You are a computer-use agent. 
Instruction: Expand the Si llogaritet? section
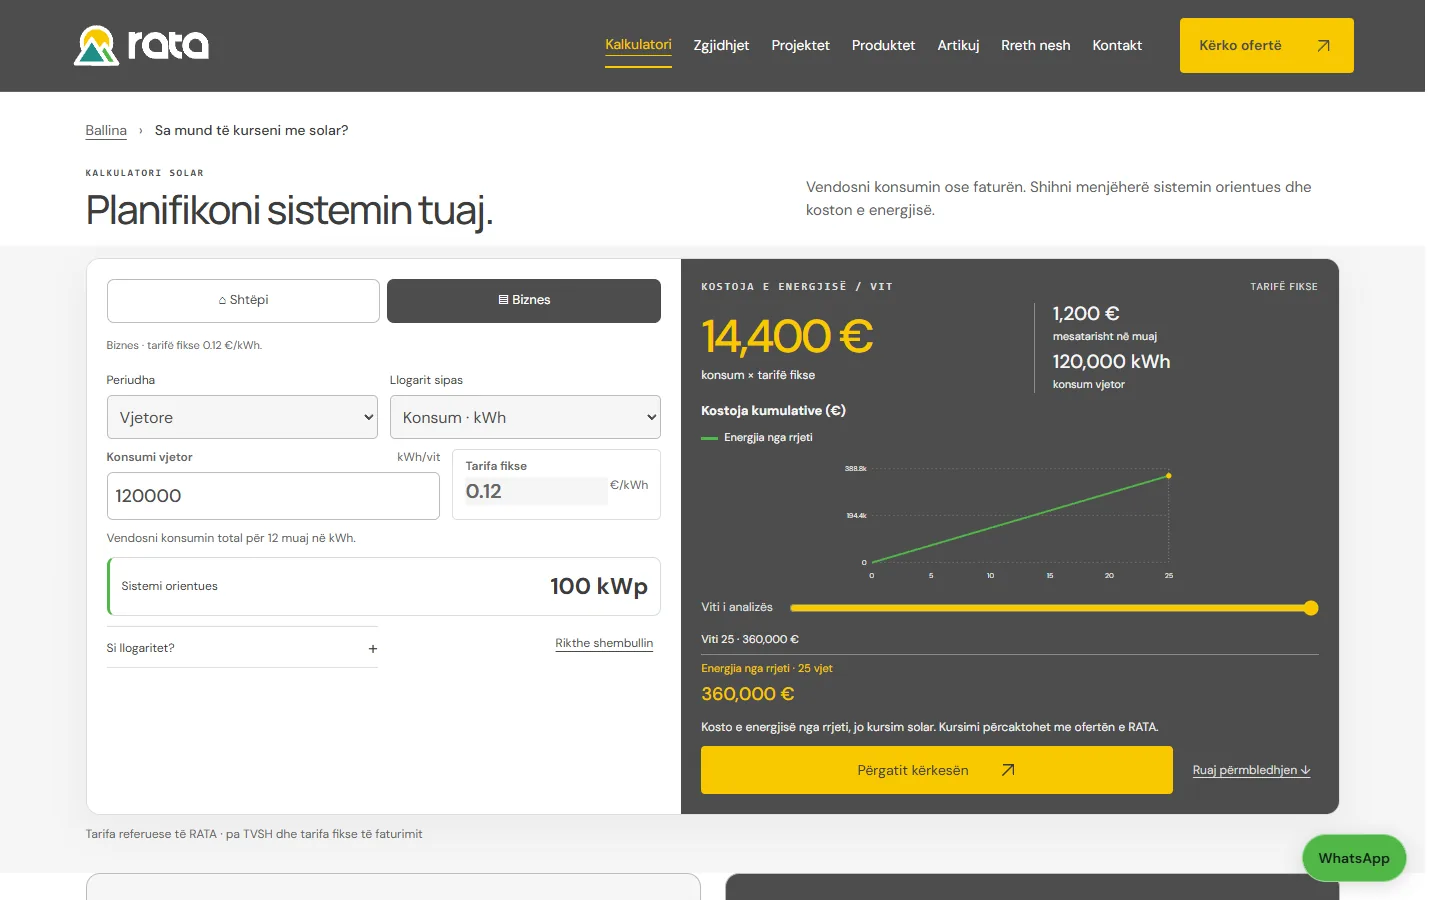(x=242, y=648)
